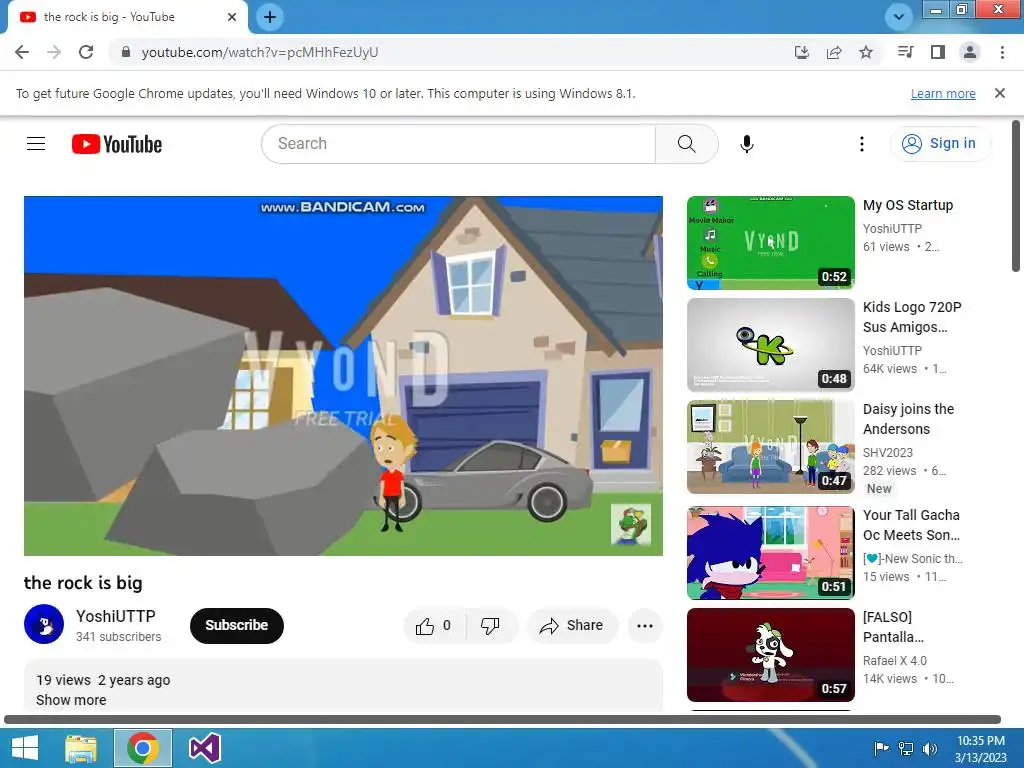Go to YouTube home via logo
This screenshot has width=1024, height=768.
(x=117, y=144)
